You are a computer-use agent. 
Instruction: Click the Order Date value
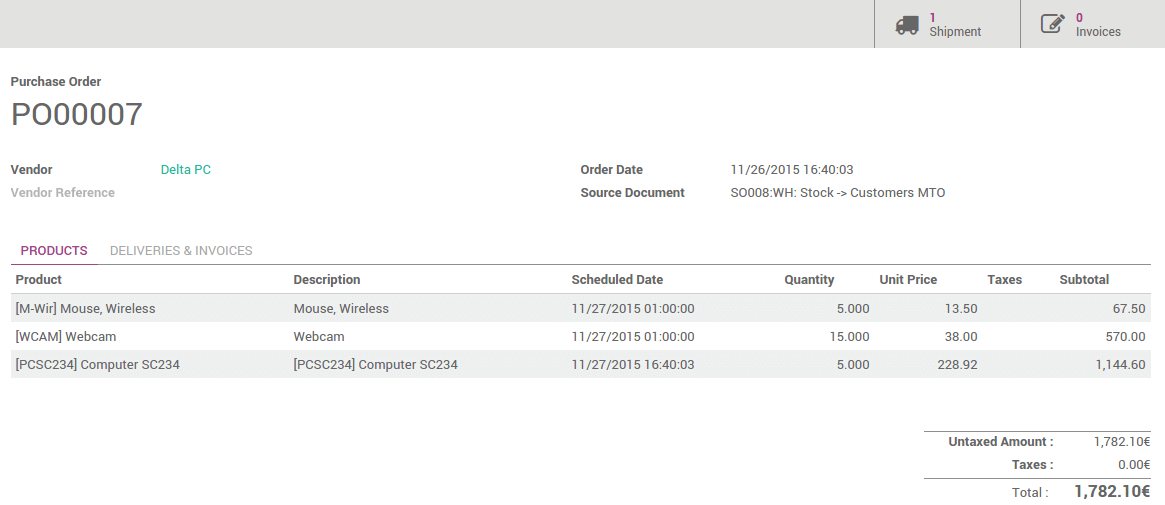[792, 170]
